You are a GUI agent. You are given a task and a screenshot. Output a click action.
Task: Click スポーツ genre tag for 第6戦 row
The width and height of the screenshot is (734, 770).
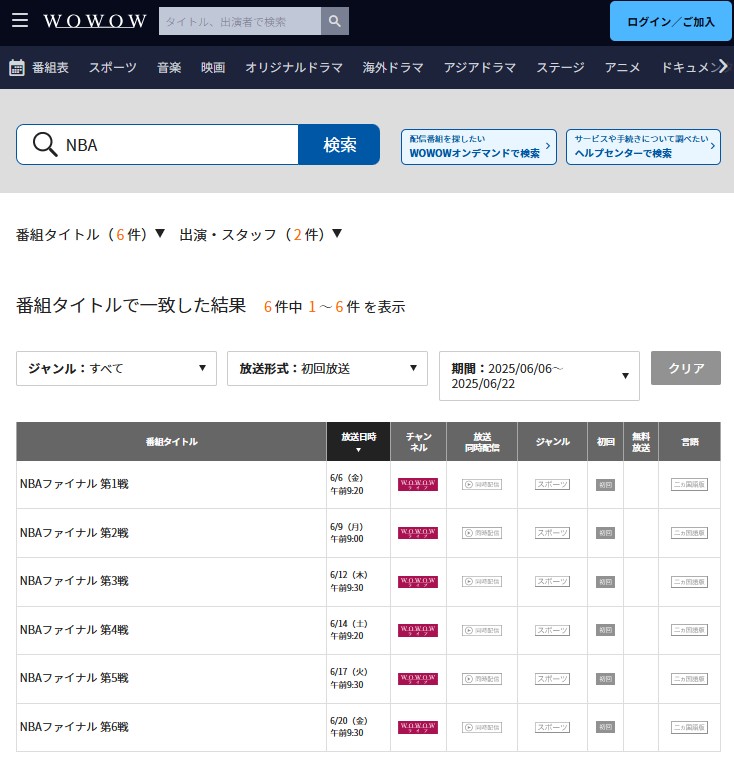click(x=552, y=727)
